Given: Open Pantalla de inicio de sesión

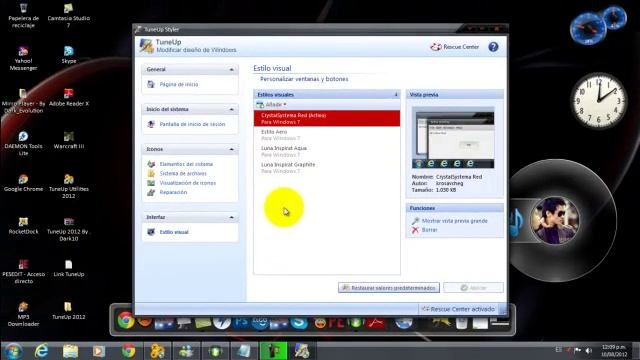Looking at the screenshot, I should pos(192,124).
